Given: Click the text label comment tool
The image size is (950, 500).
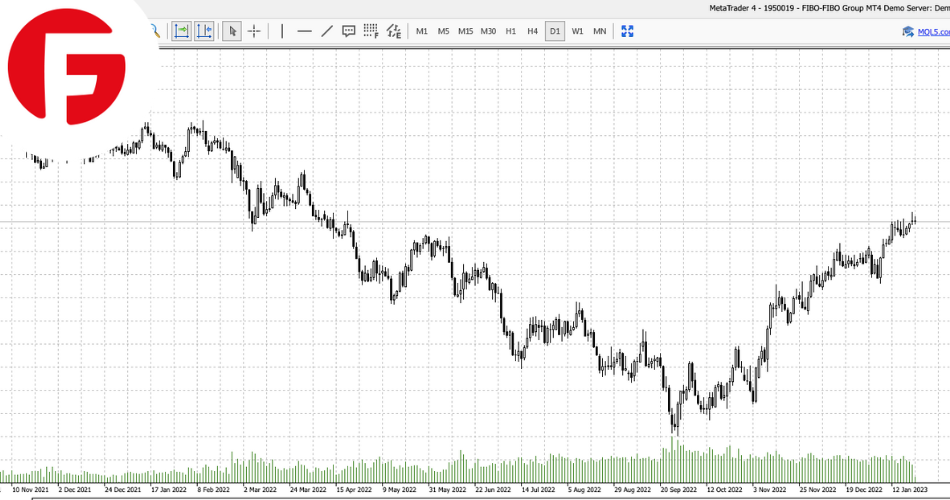Looking at the screenshot, I should pos(348,31).
